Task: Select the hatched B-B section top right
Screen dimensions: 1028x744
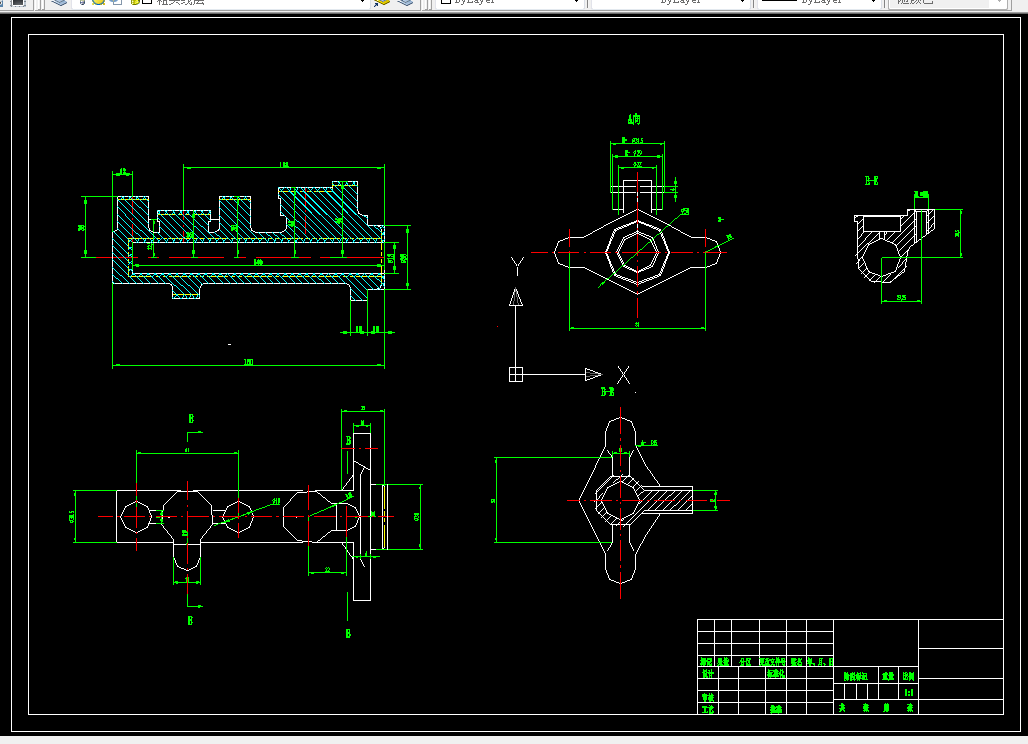Action: 895,246
